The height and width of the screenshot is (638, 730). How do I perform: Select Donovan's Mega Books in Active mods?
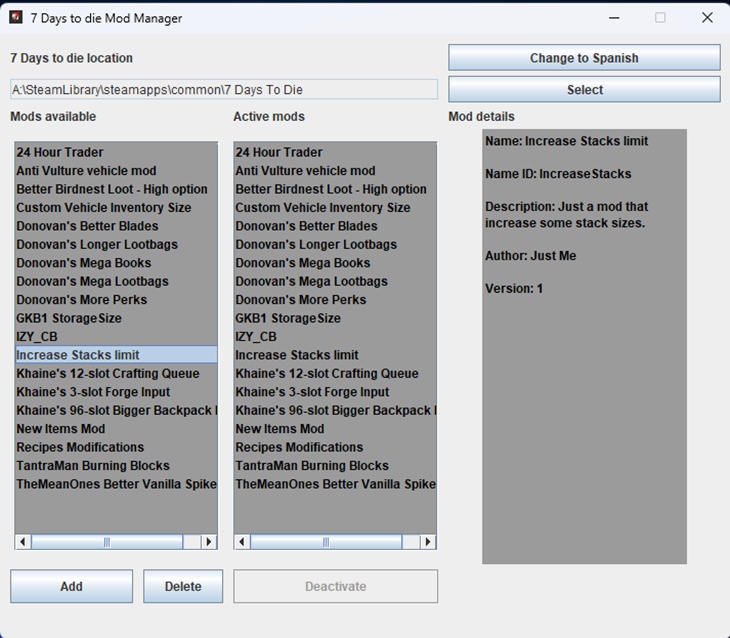click(335, 263)
